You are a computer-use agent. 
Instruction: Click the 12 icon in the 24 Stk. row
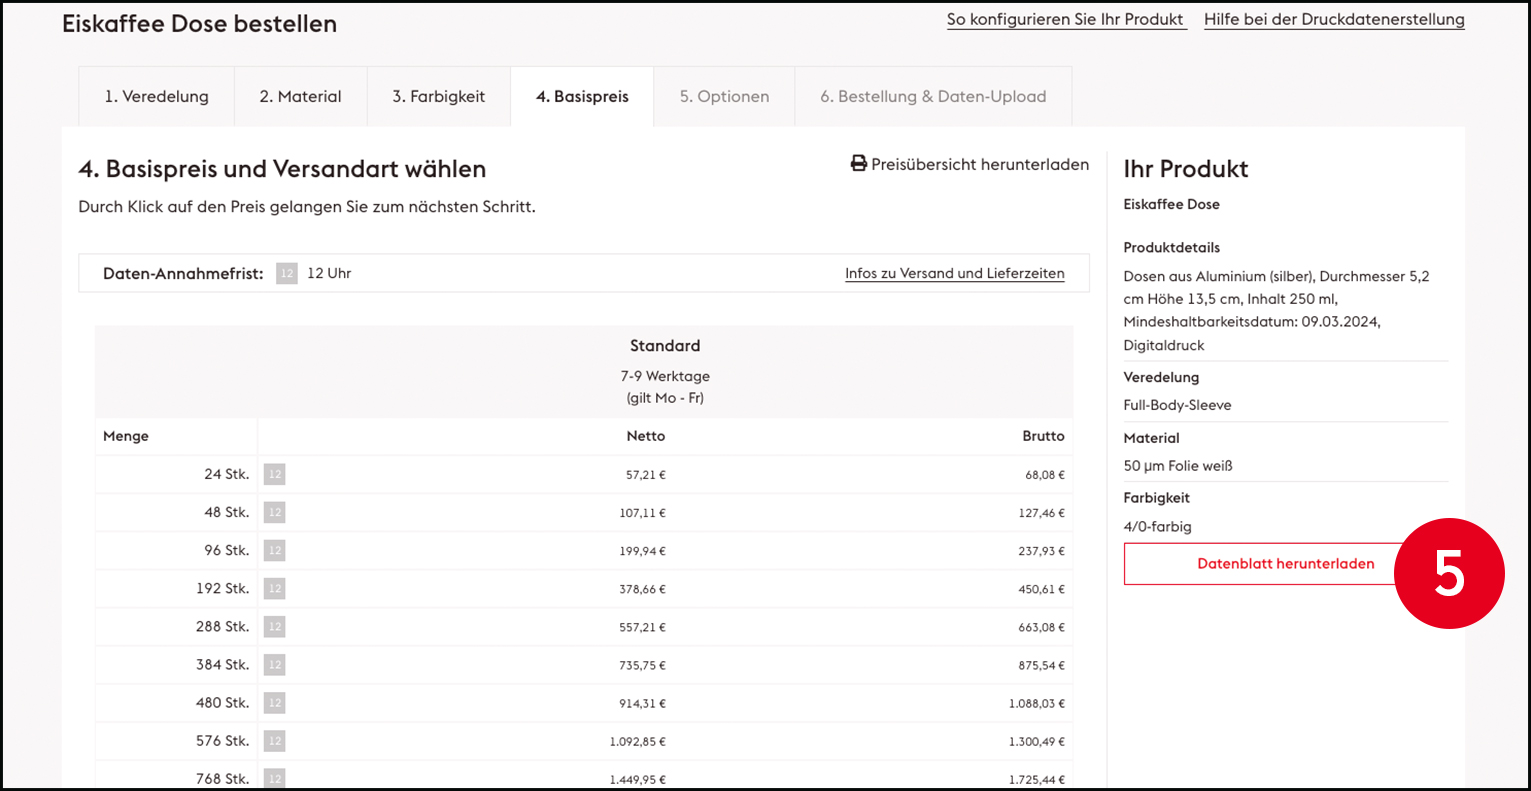[x=274, y=474]
